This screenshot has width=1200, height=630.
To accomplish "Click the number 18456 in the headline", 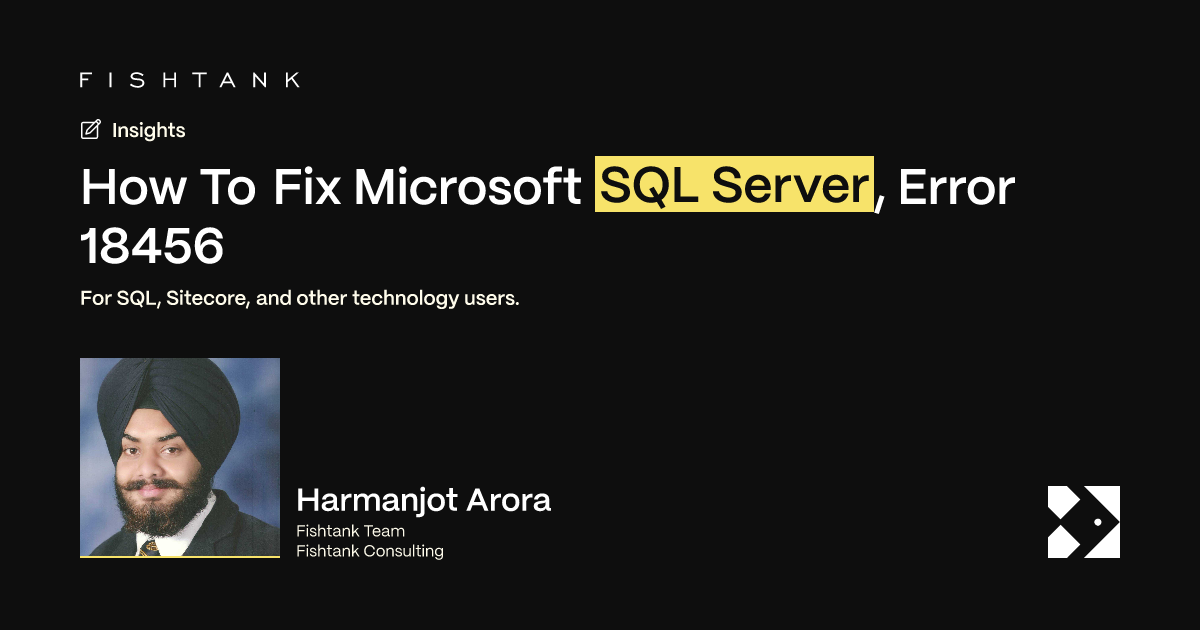I will (x=152, y=246).
